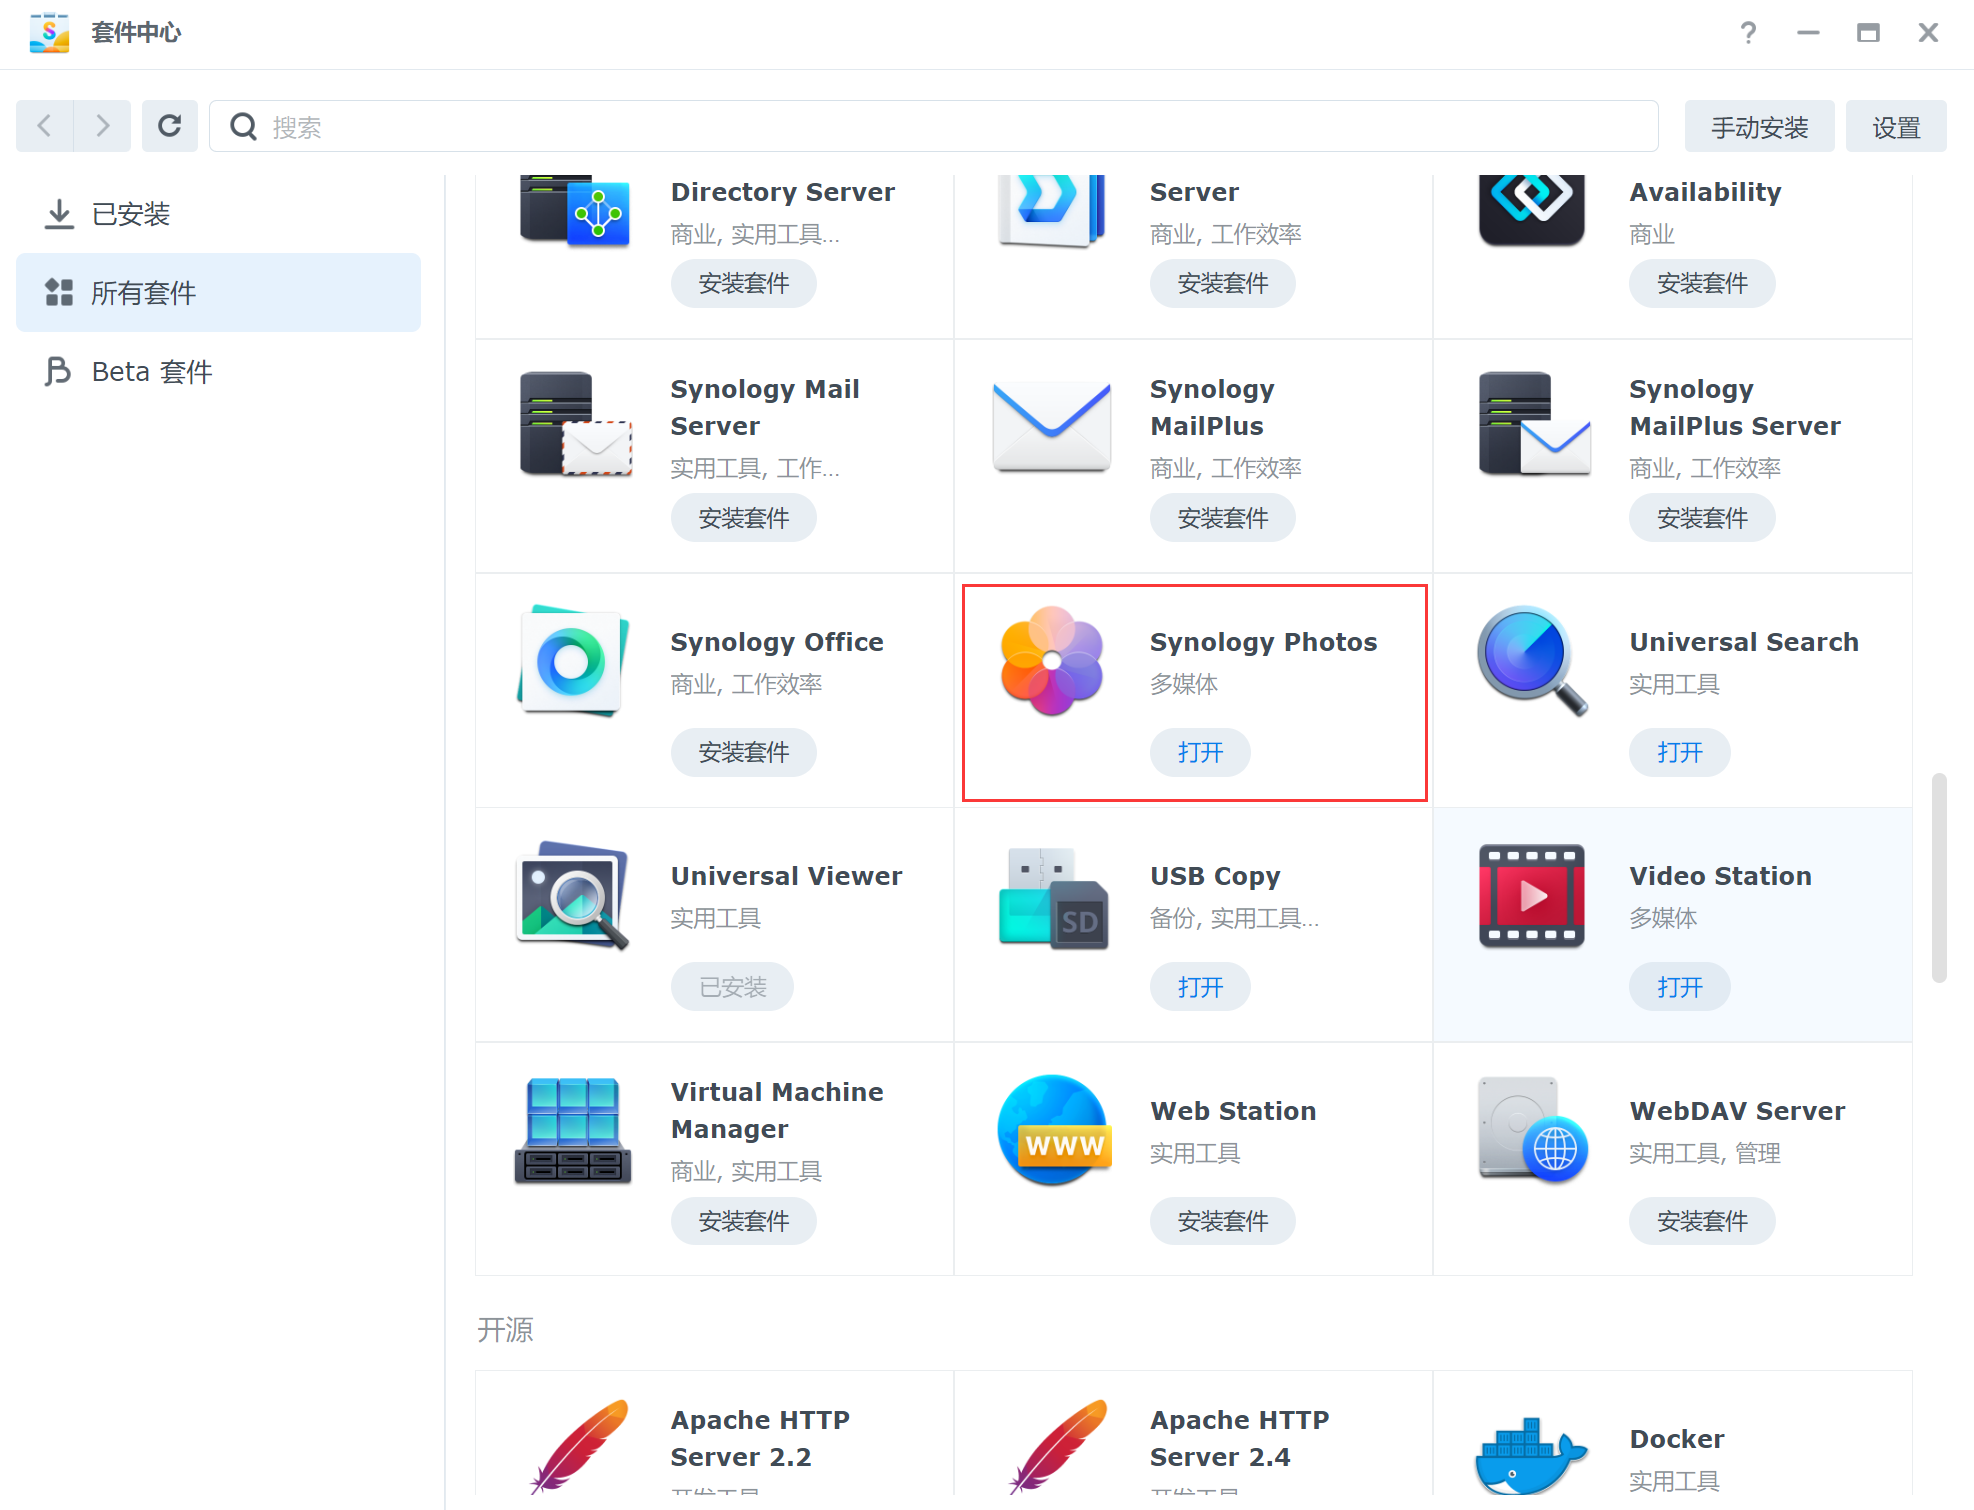Open the 已安装 section in the sidebar
Screen dimensions: 1974x1510
click(130, 214)
